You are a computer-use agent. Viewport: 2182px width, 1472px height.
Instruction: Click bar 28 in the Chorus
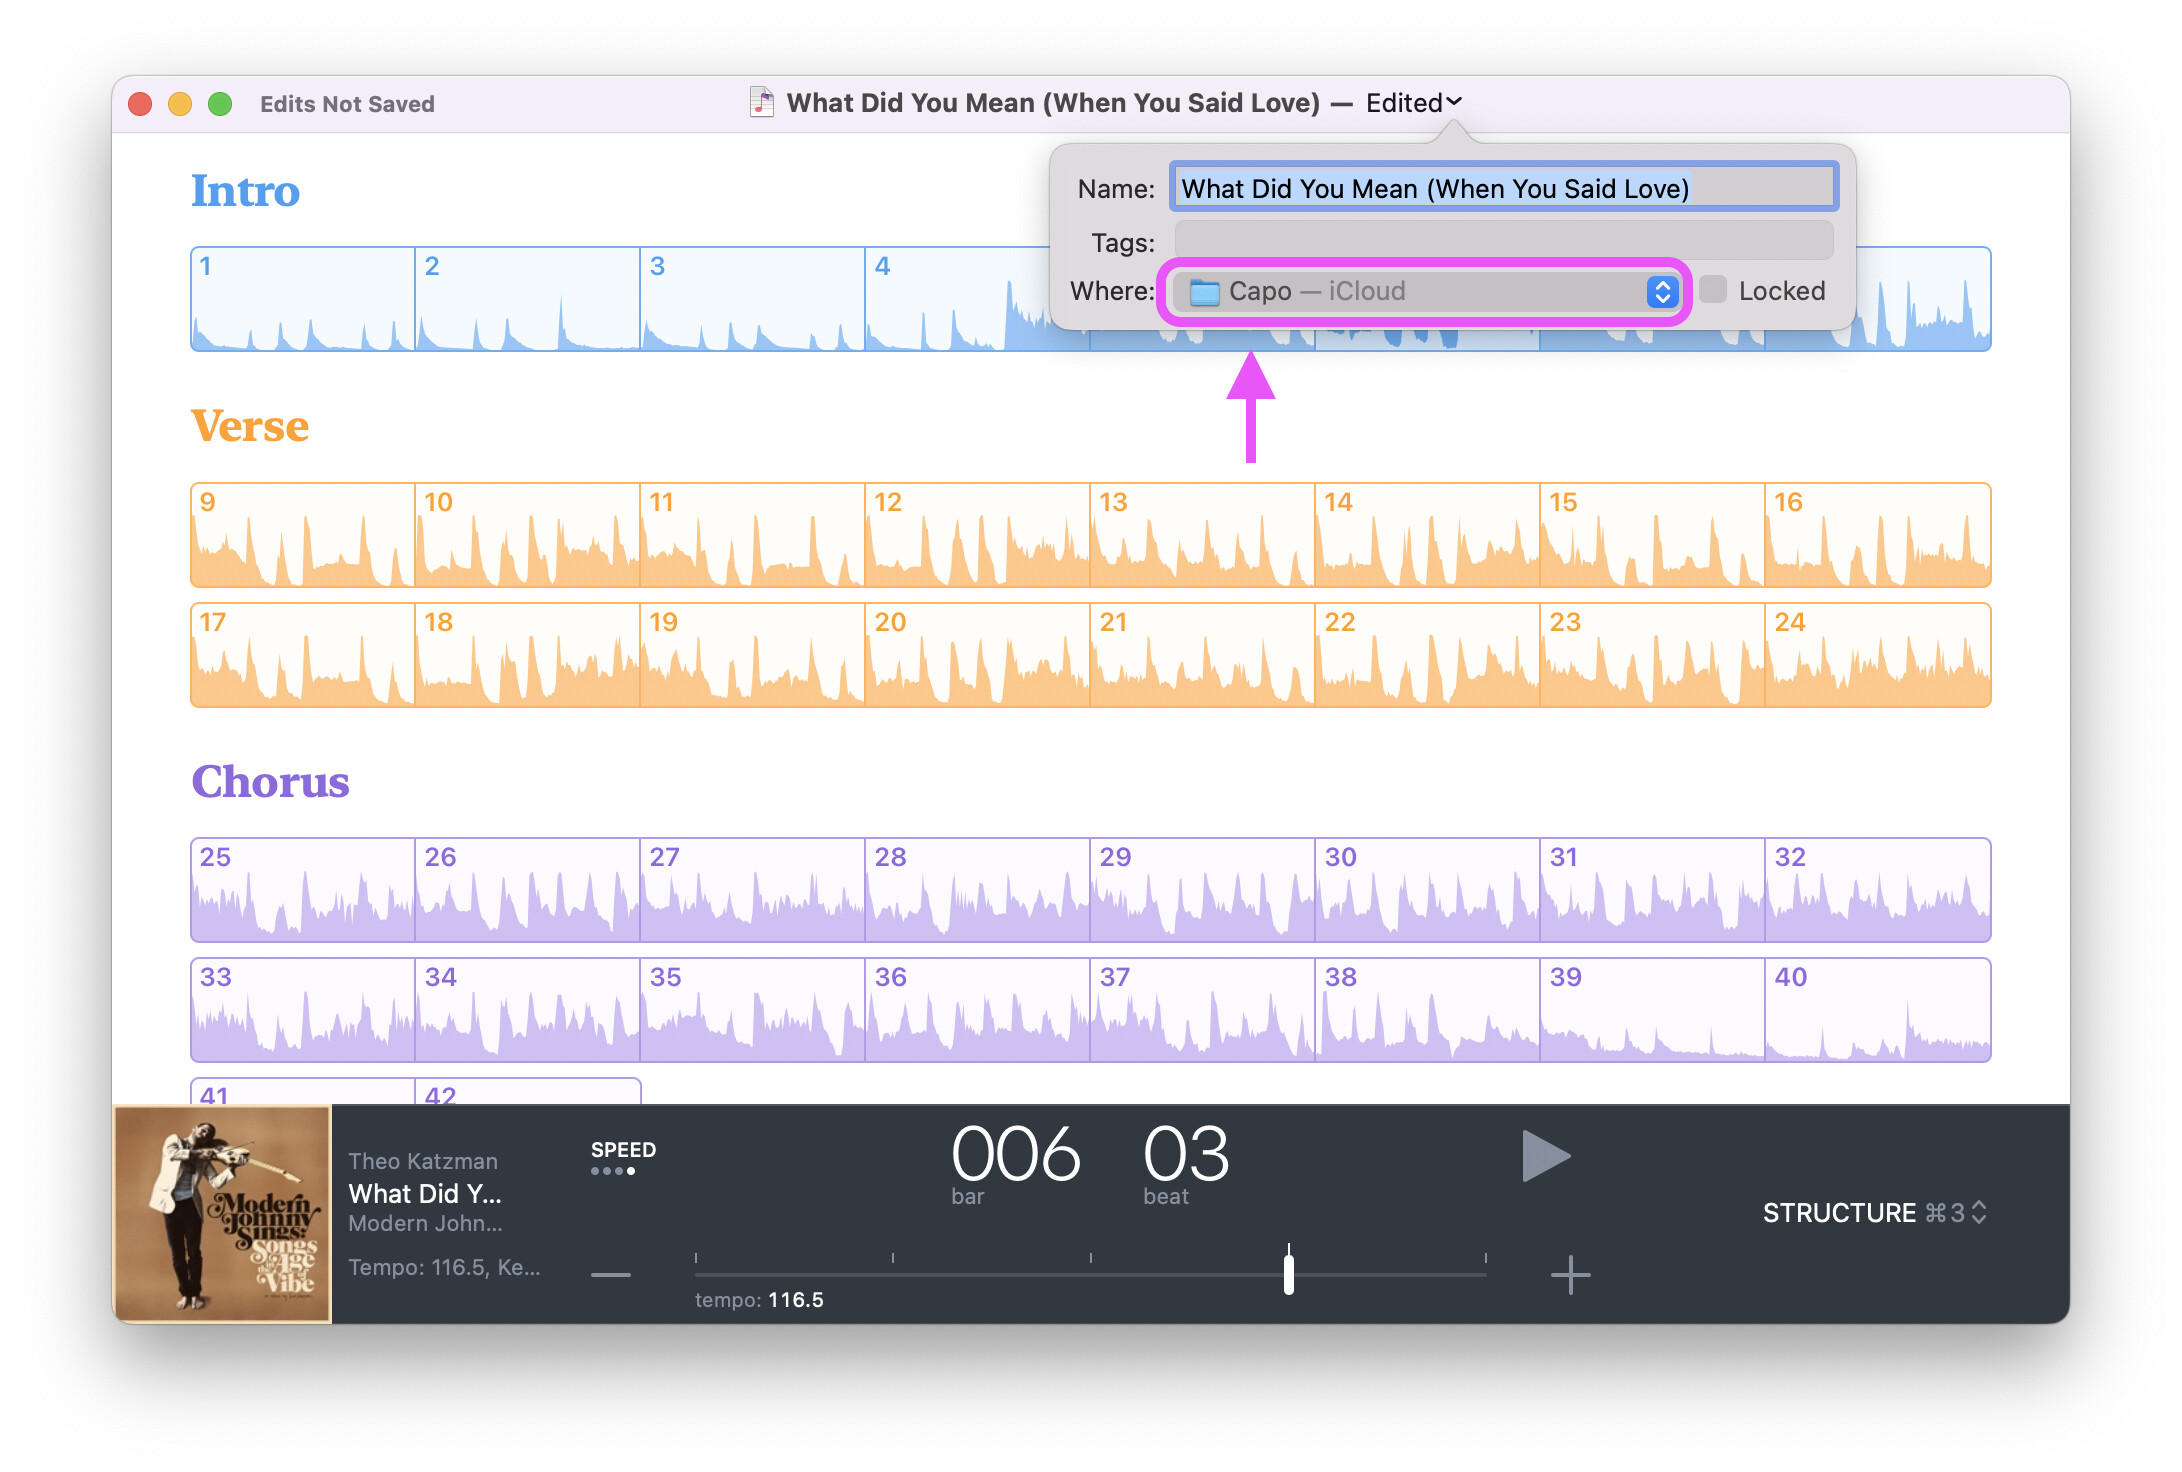click(x=978, y=890)
